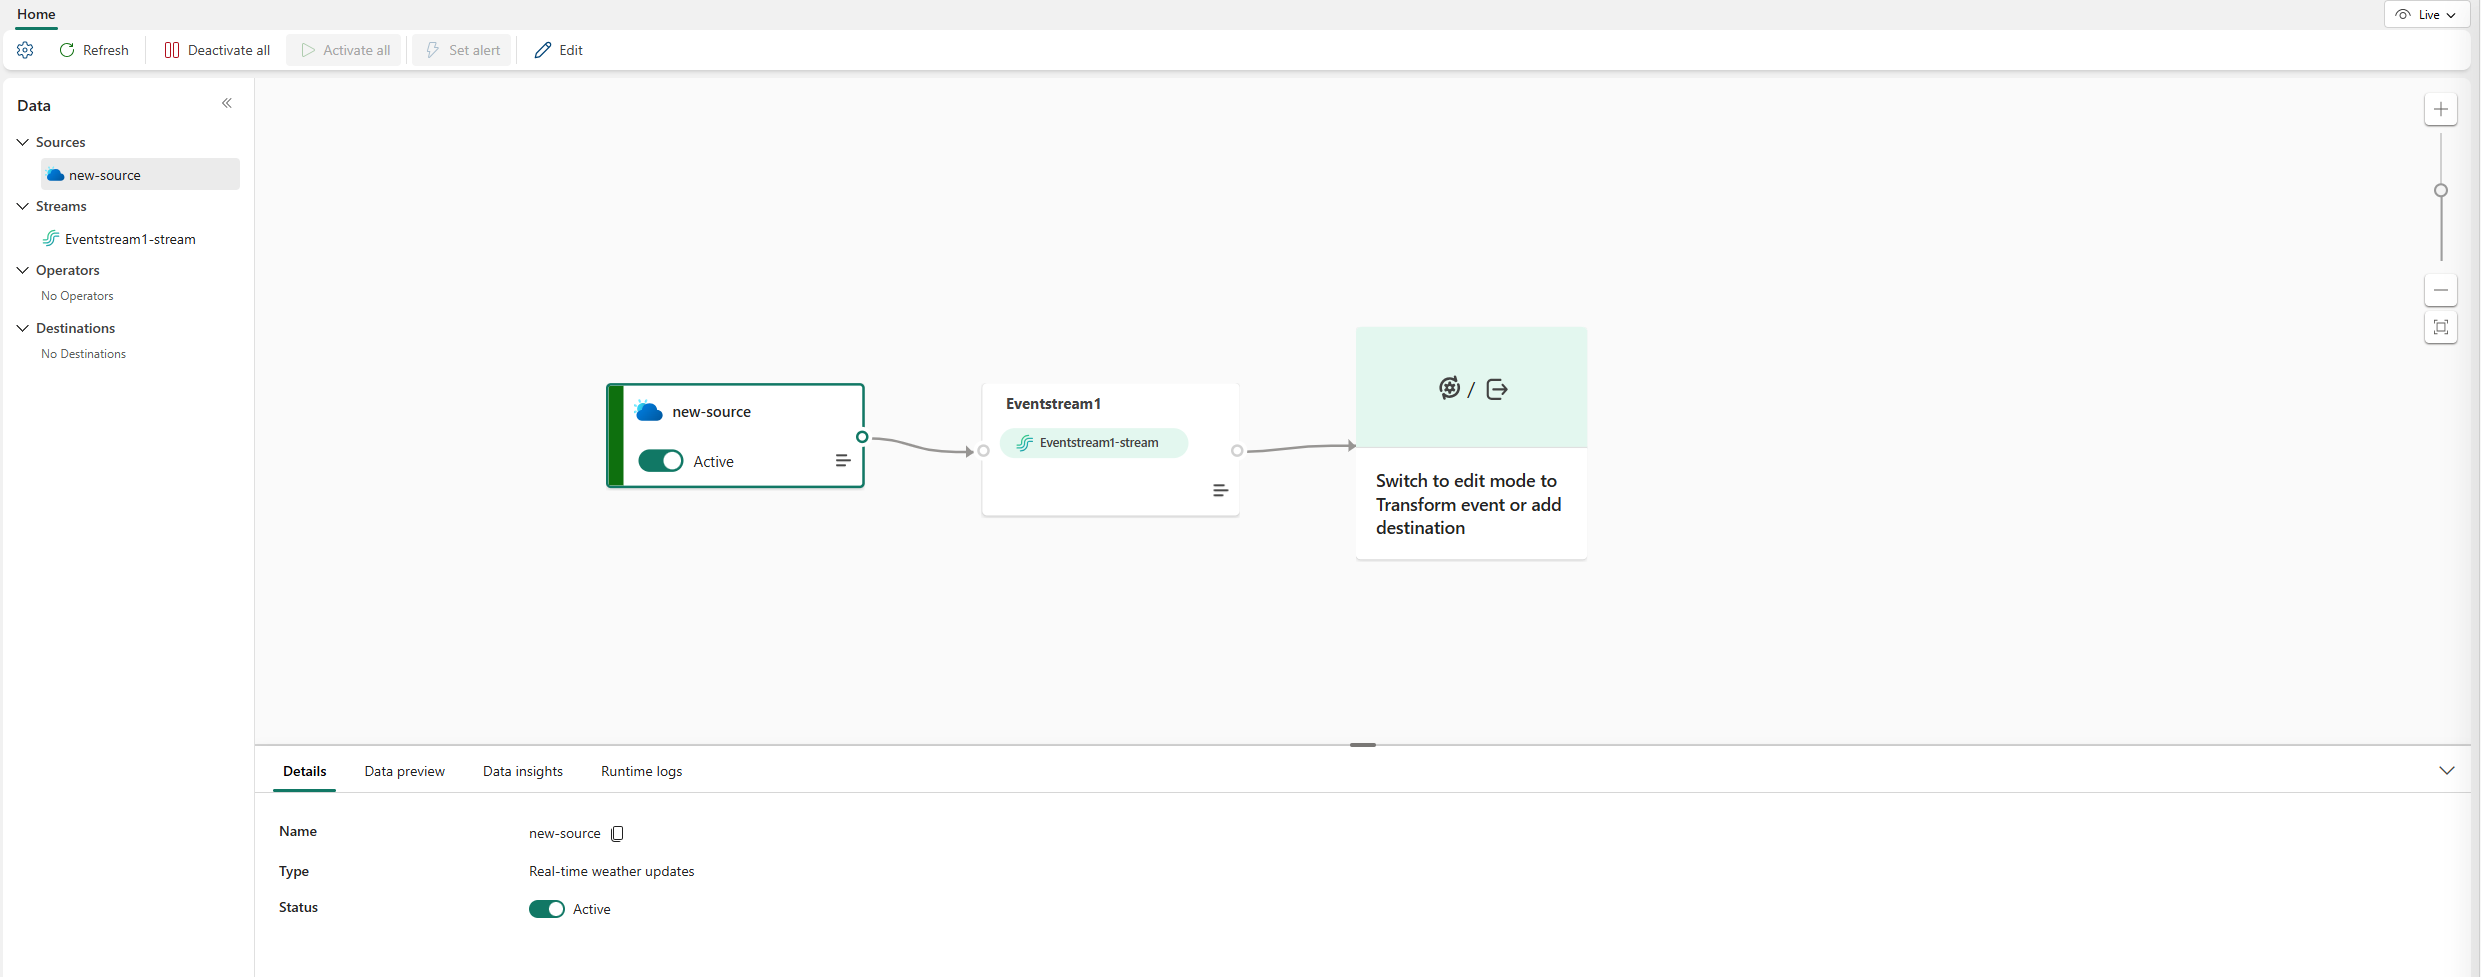Image resolution: width=2481 pixels, height=977 pixels.
Task: Open the Eventstream1 node menu icon
Action: pyautogui.click(x=1220, y=490)
